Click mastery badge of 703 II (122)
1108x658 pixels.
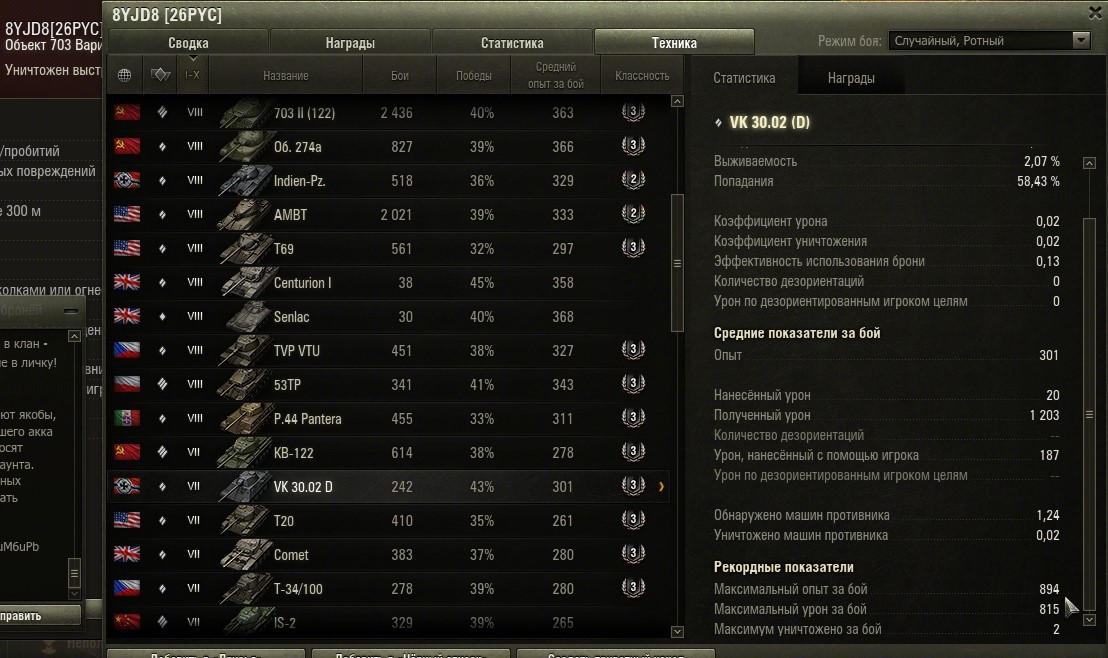pyautogui.click(x=633, y=112)
